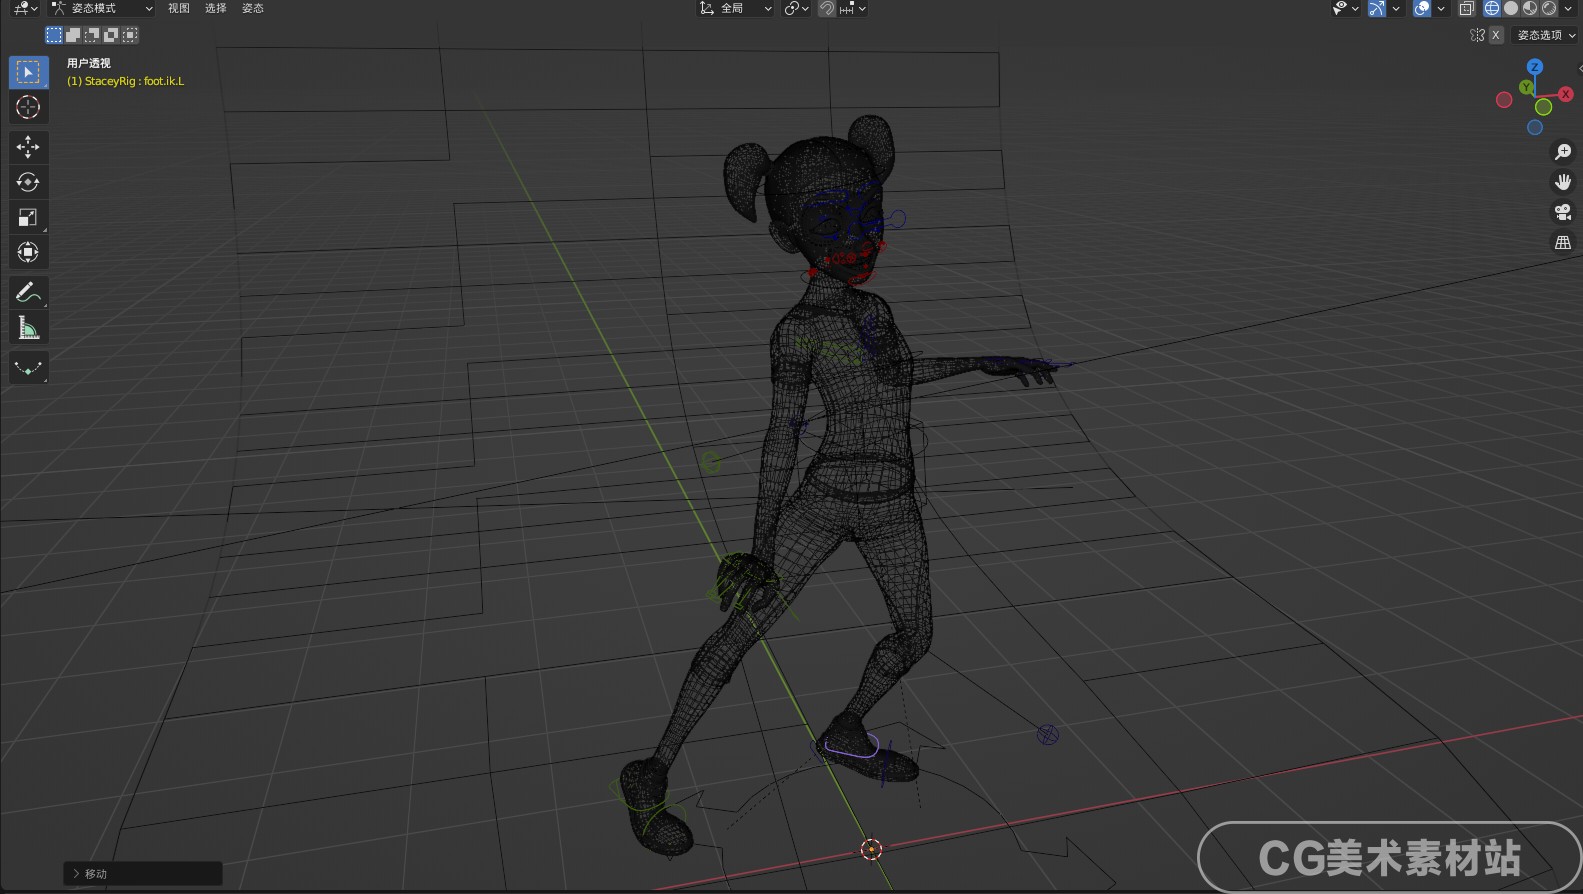Switch to solid viewport shading

click(1511, 8)
